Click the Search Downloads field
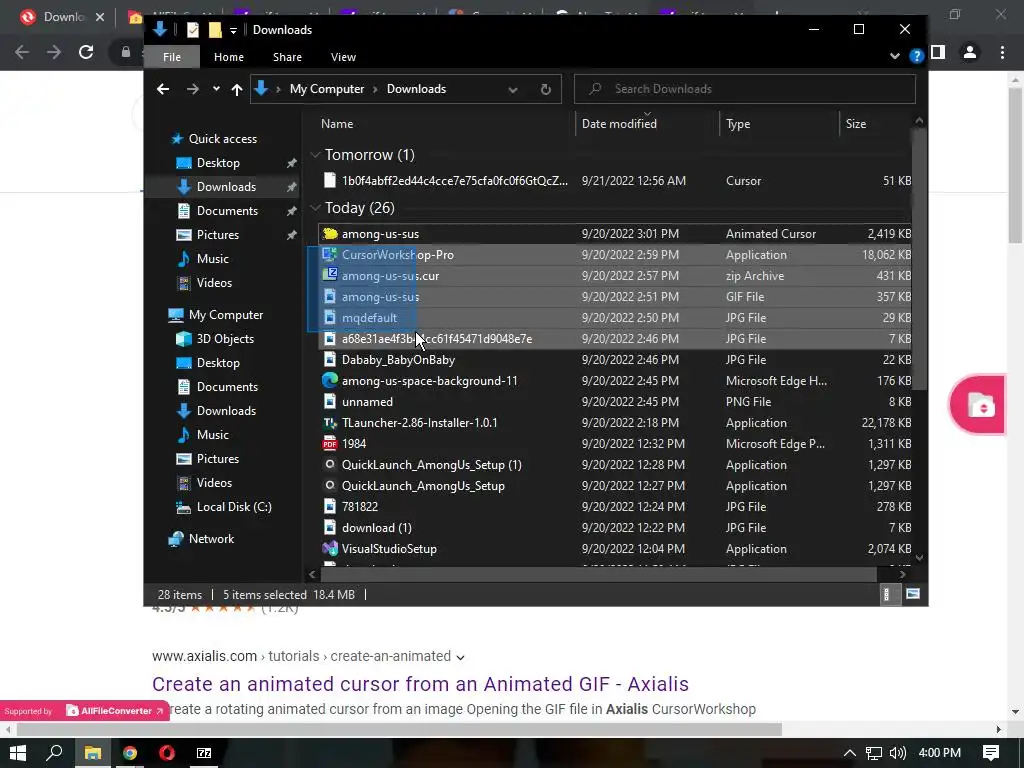This screenshot has width=1024, height=768. (744, 89)
